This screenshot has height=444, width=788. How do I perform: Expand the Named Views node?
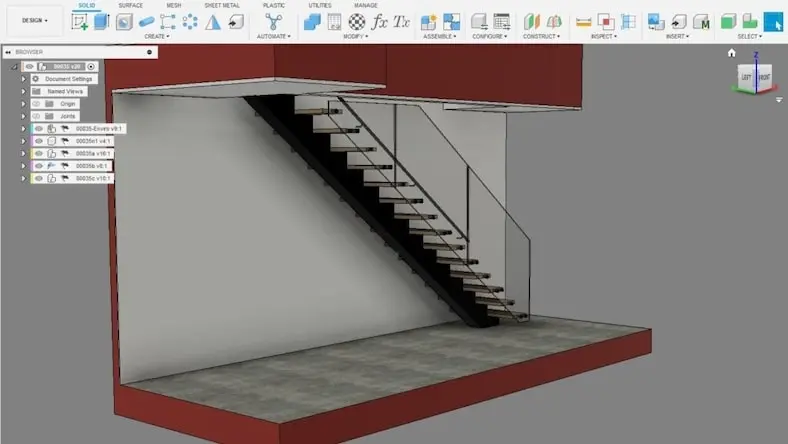[x=23, y=92]
